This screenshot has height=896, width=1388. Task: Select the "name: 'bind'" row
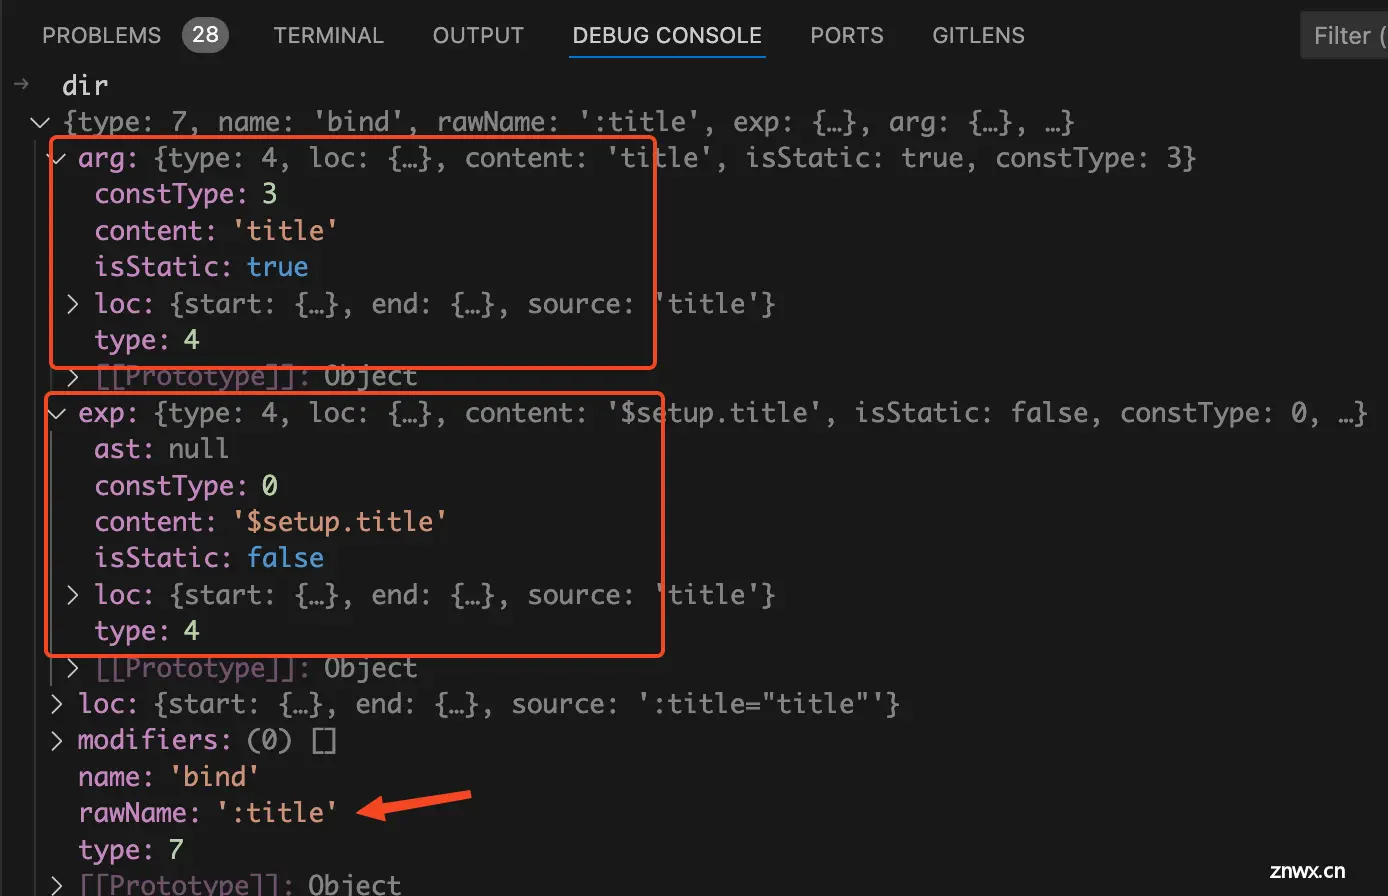coord(169,776)
